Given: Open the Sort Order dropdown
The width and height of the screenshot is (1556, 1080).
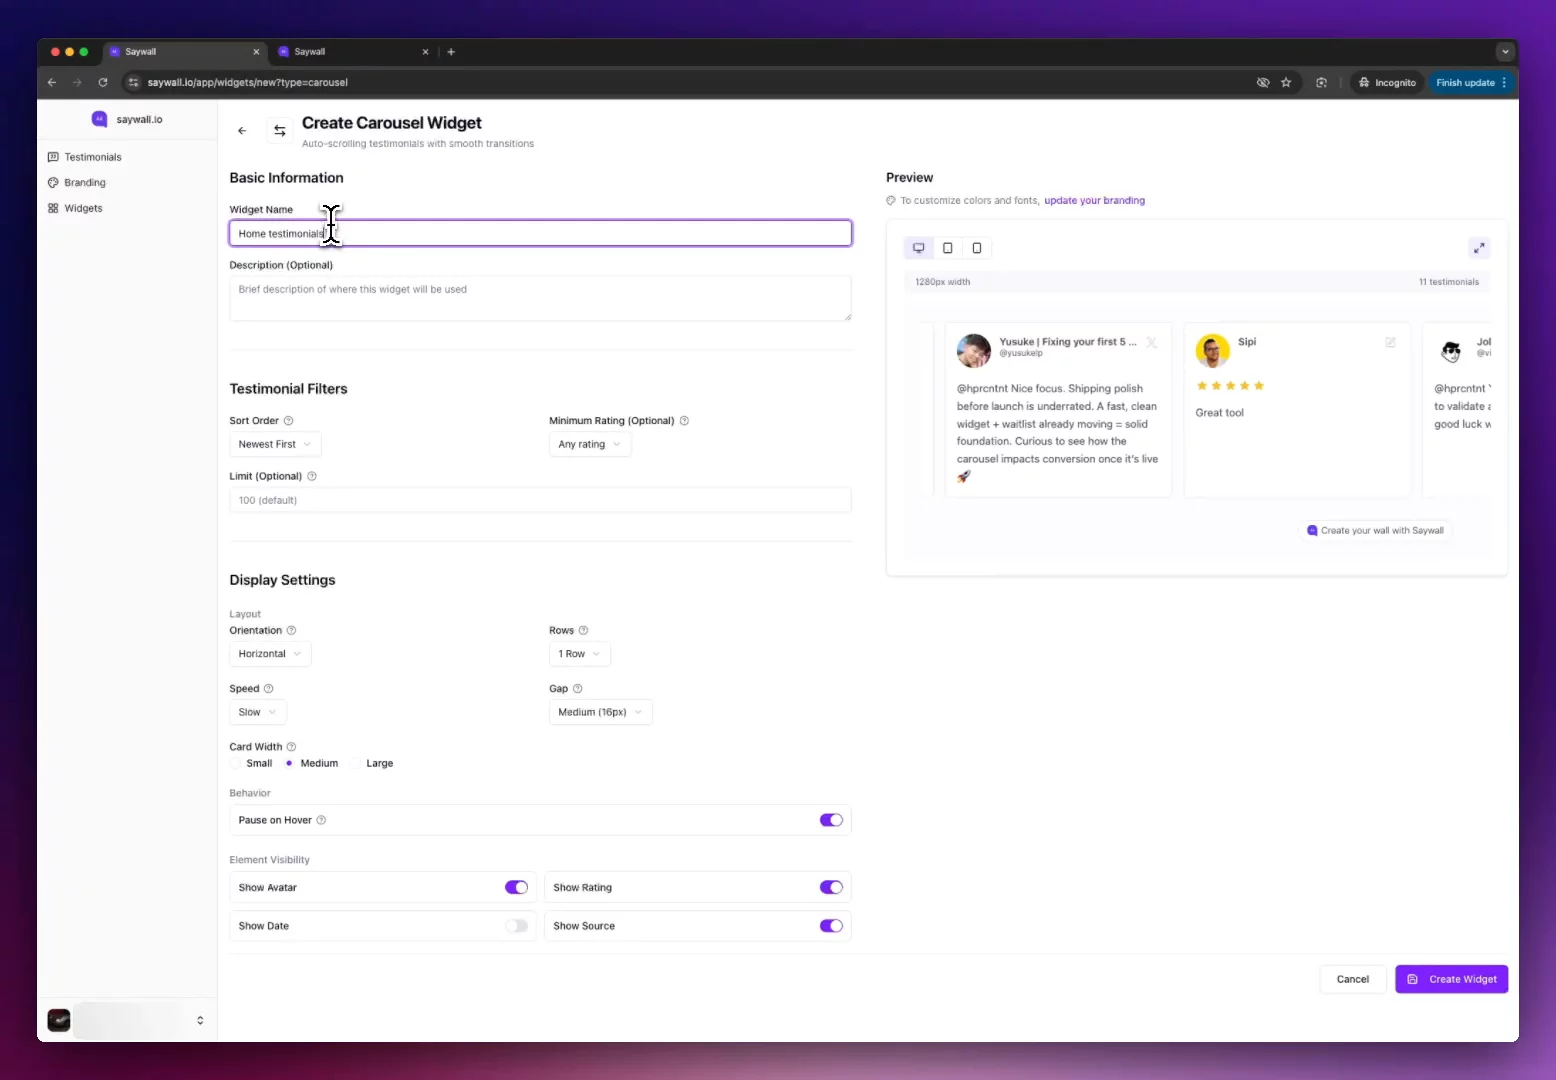Looking at the screenshot, I should (275, 445).
